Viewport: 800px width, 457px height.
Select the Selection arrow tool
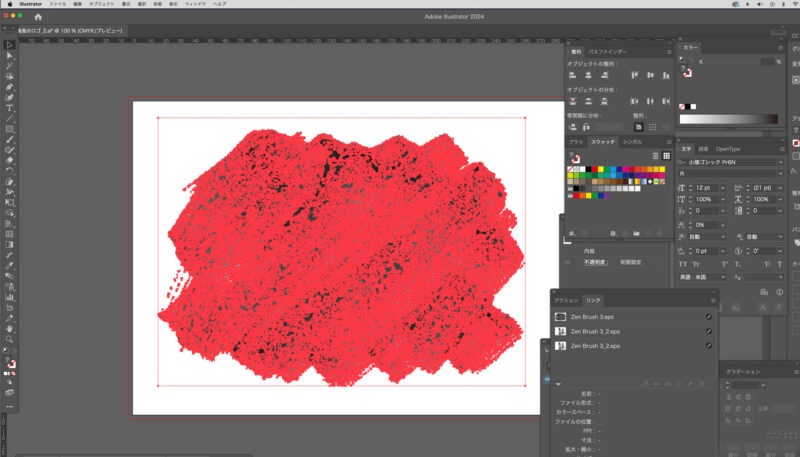pos(9,44)
